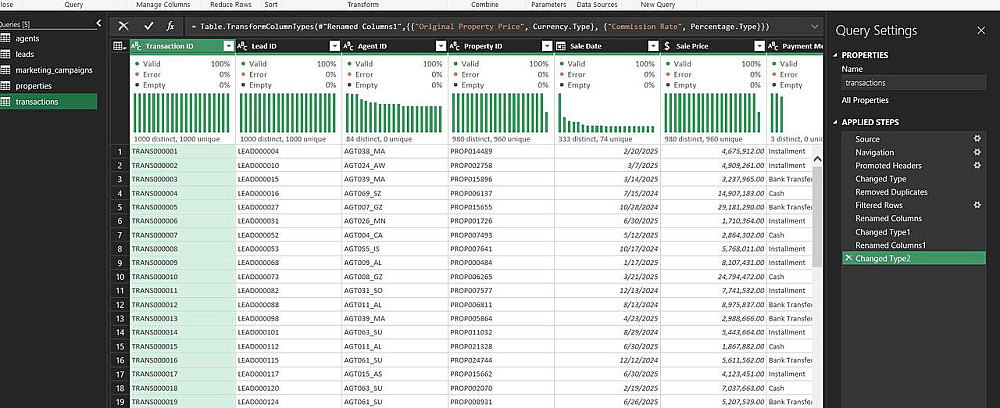The image size is (1000, 408).
Task: Select row number 10 header
Action: [121, 277]
